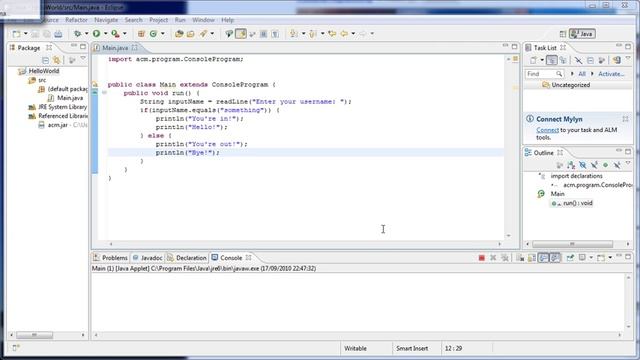
Task: Open the New file dropdown arrow
Action: pyautogui.click(x=25, y=34)
